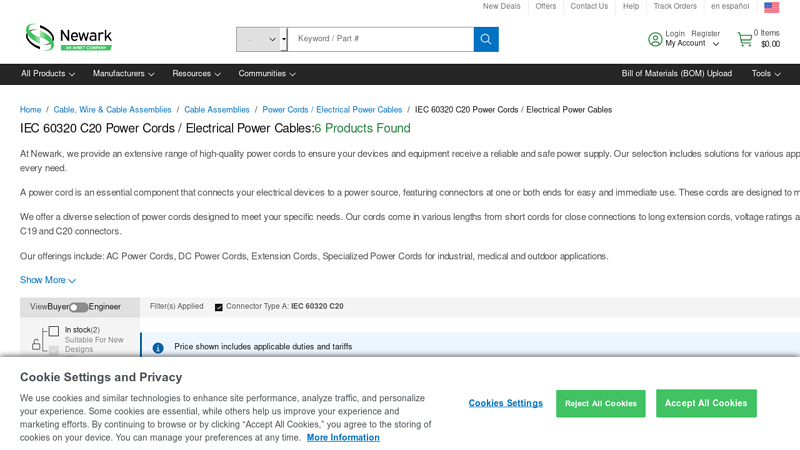Click Reject All Cookies button
The width and height of the screenshot is (800, 450).
click(600, 403)
